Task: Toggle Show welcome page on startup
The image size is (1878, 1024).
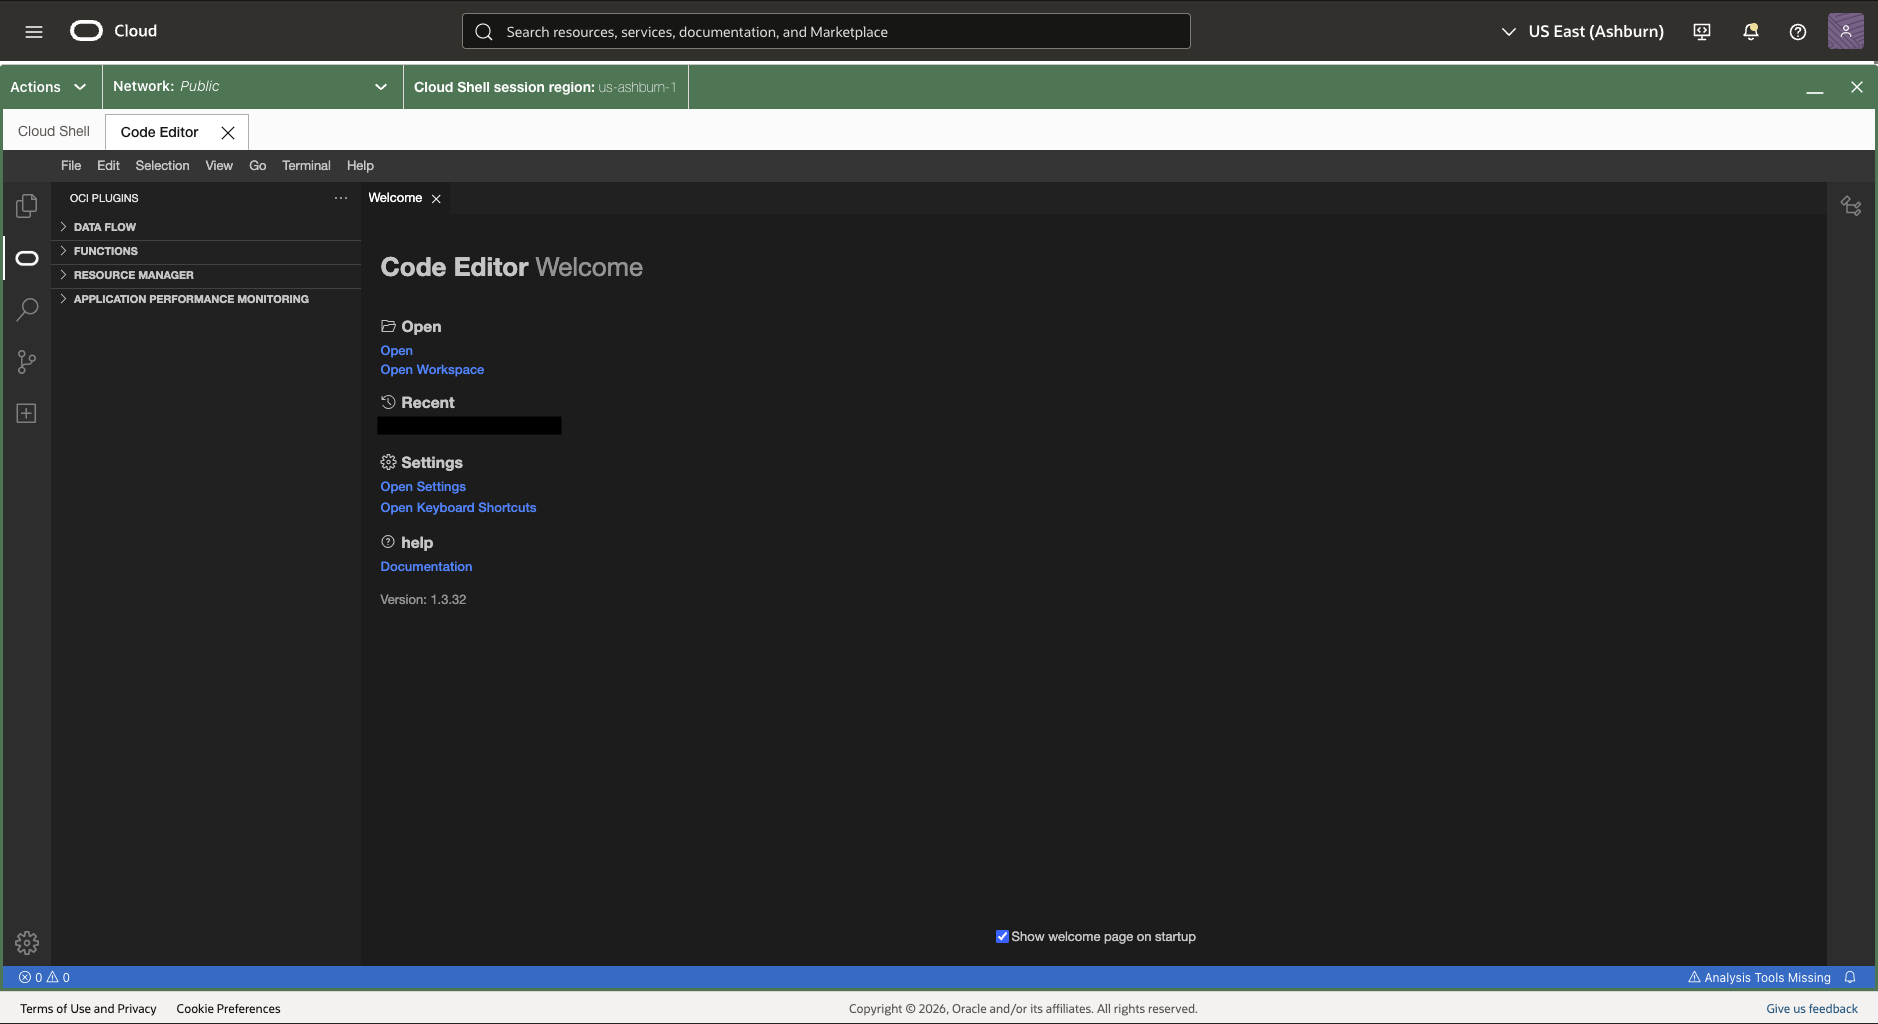Action: point(1002,937)
